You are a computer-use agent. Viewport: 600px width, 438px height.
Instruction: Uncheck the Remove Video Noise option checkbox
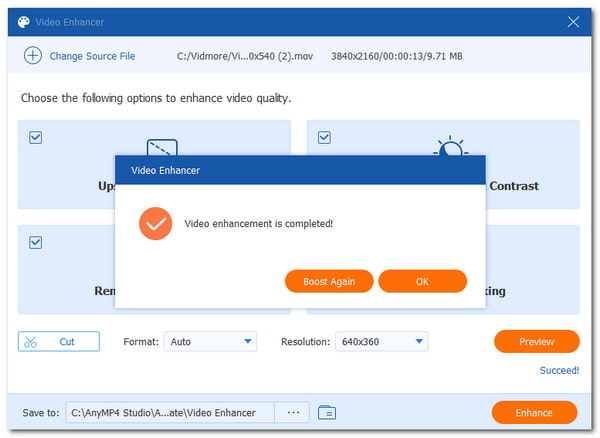36,243
